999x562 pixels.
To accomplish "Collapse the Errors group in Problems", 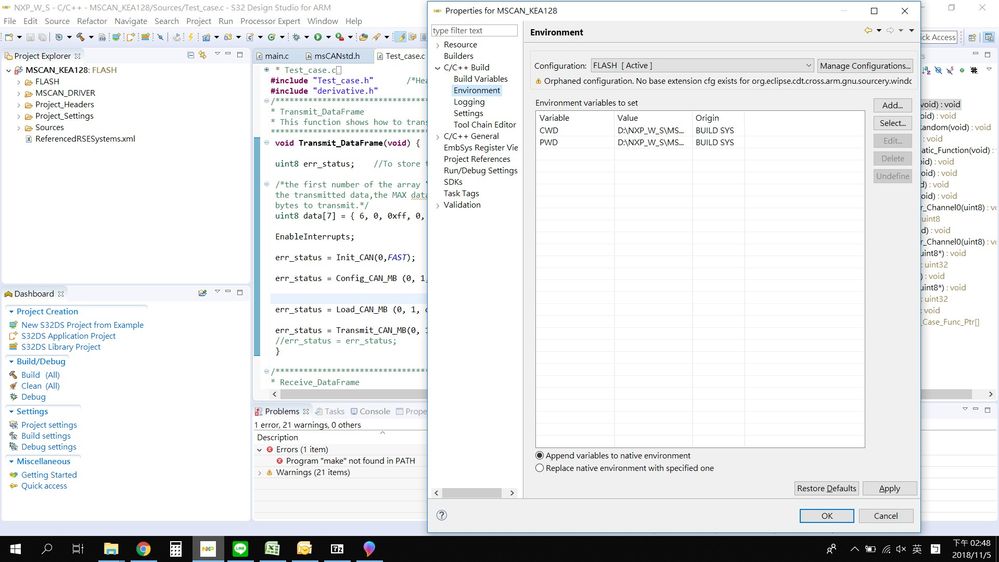I will click(x=259, y=450).
